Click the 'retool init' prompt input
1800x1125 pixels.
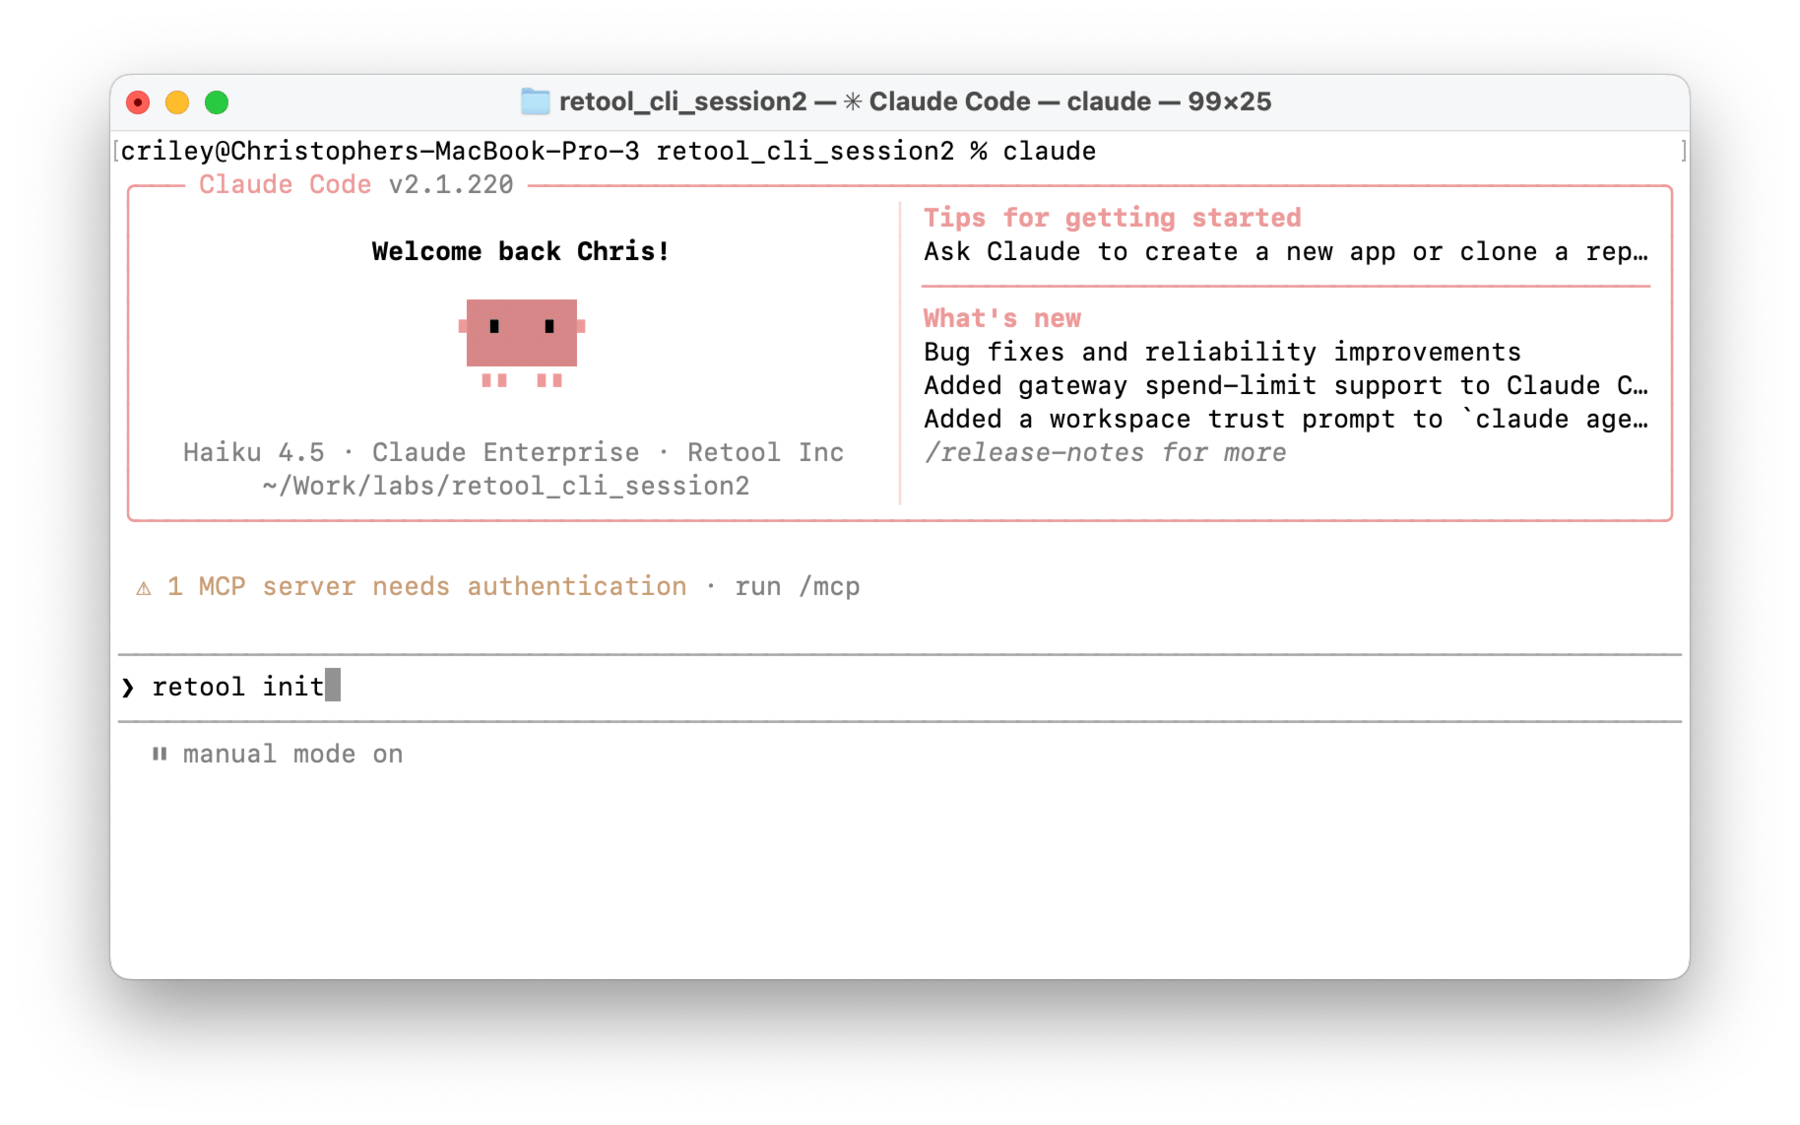pyautogui.click(x=900, y=688)
